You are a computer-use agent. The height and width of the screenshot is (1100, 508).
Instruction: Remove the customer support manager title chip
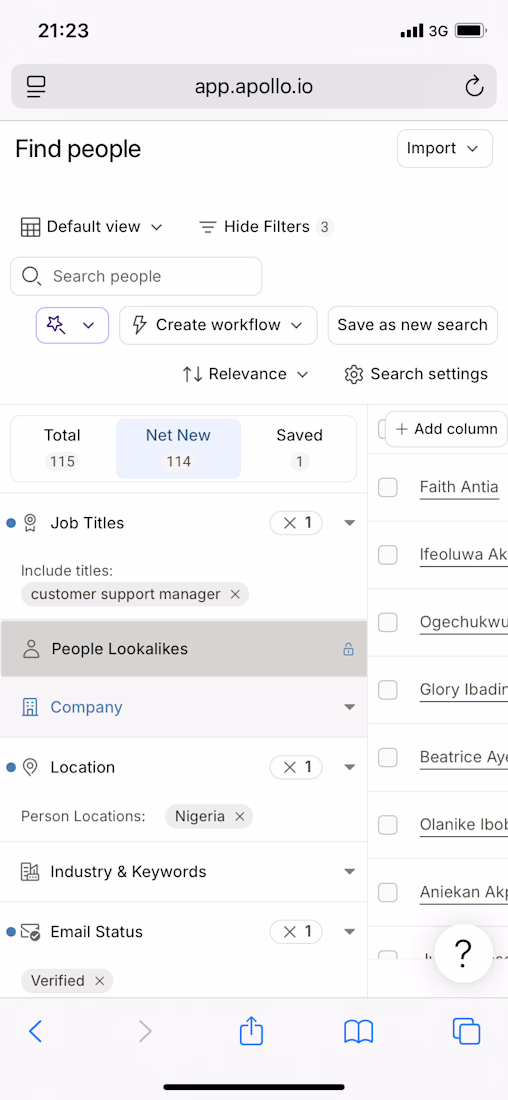click(x=235, y=594)
